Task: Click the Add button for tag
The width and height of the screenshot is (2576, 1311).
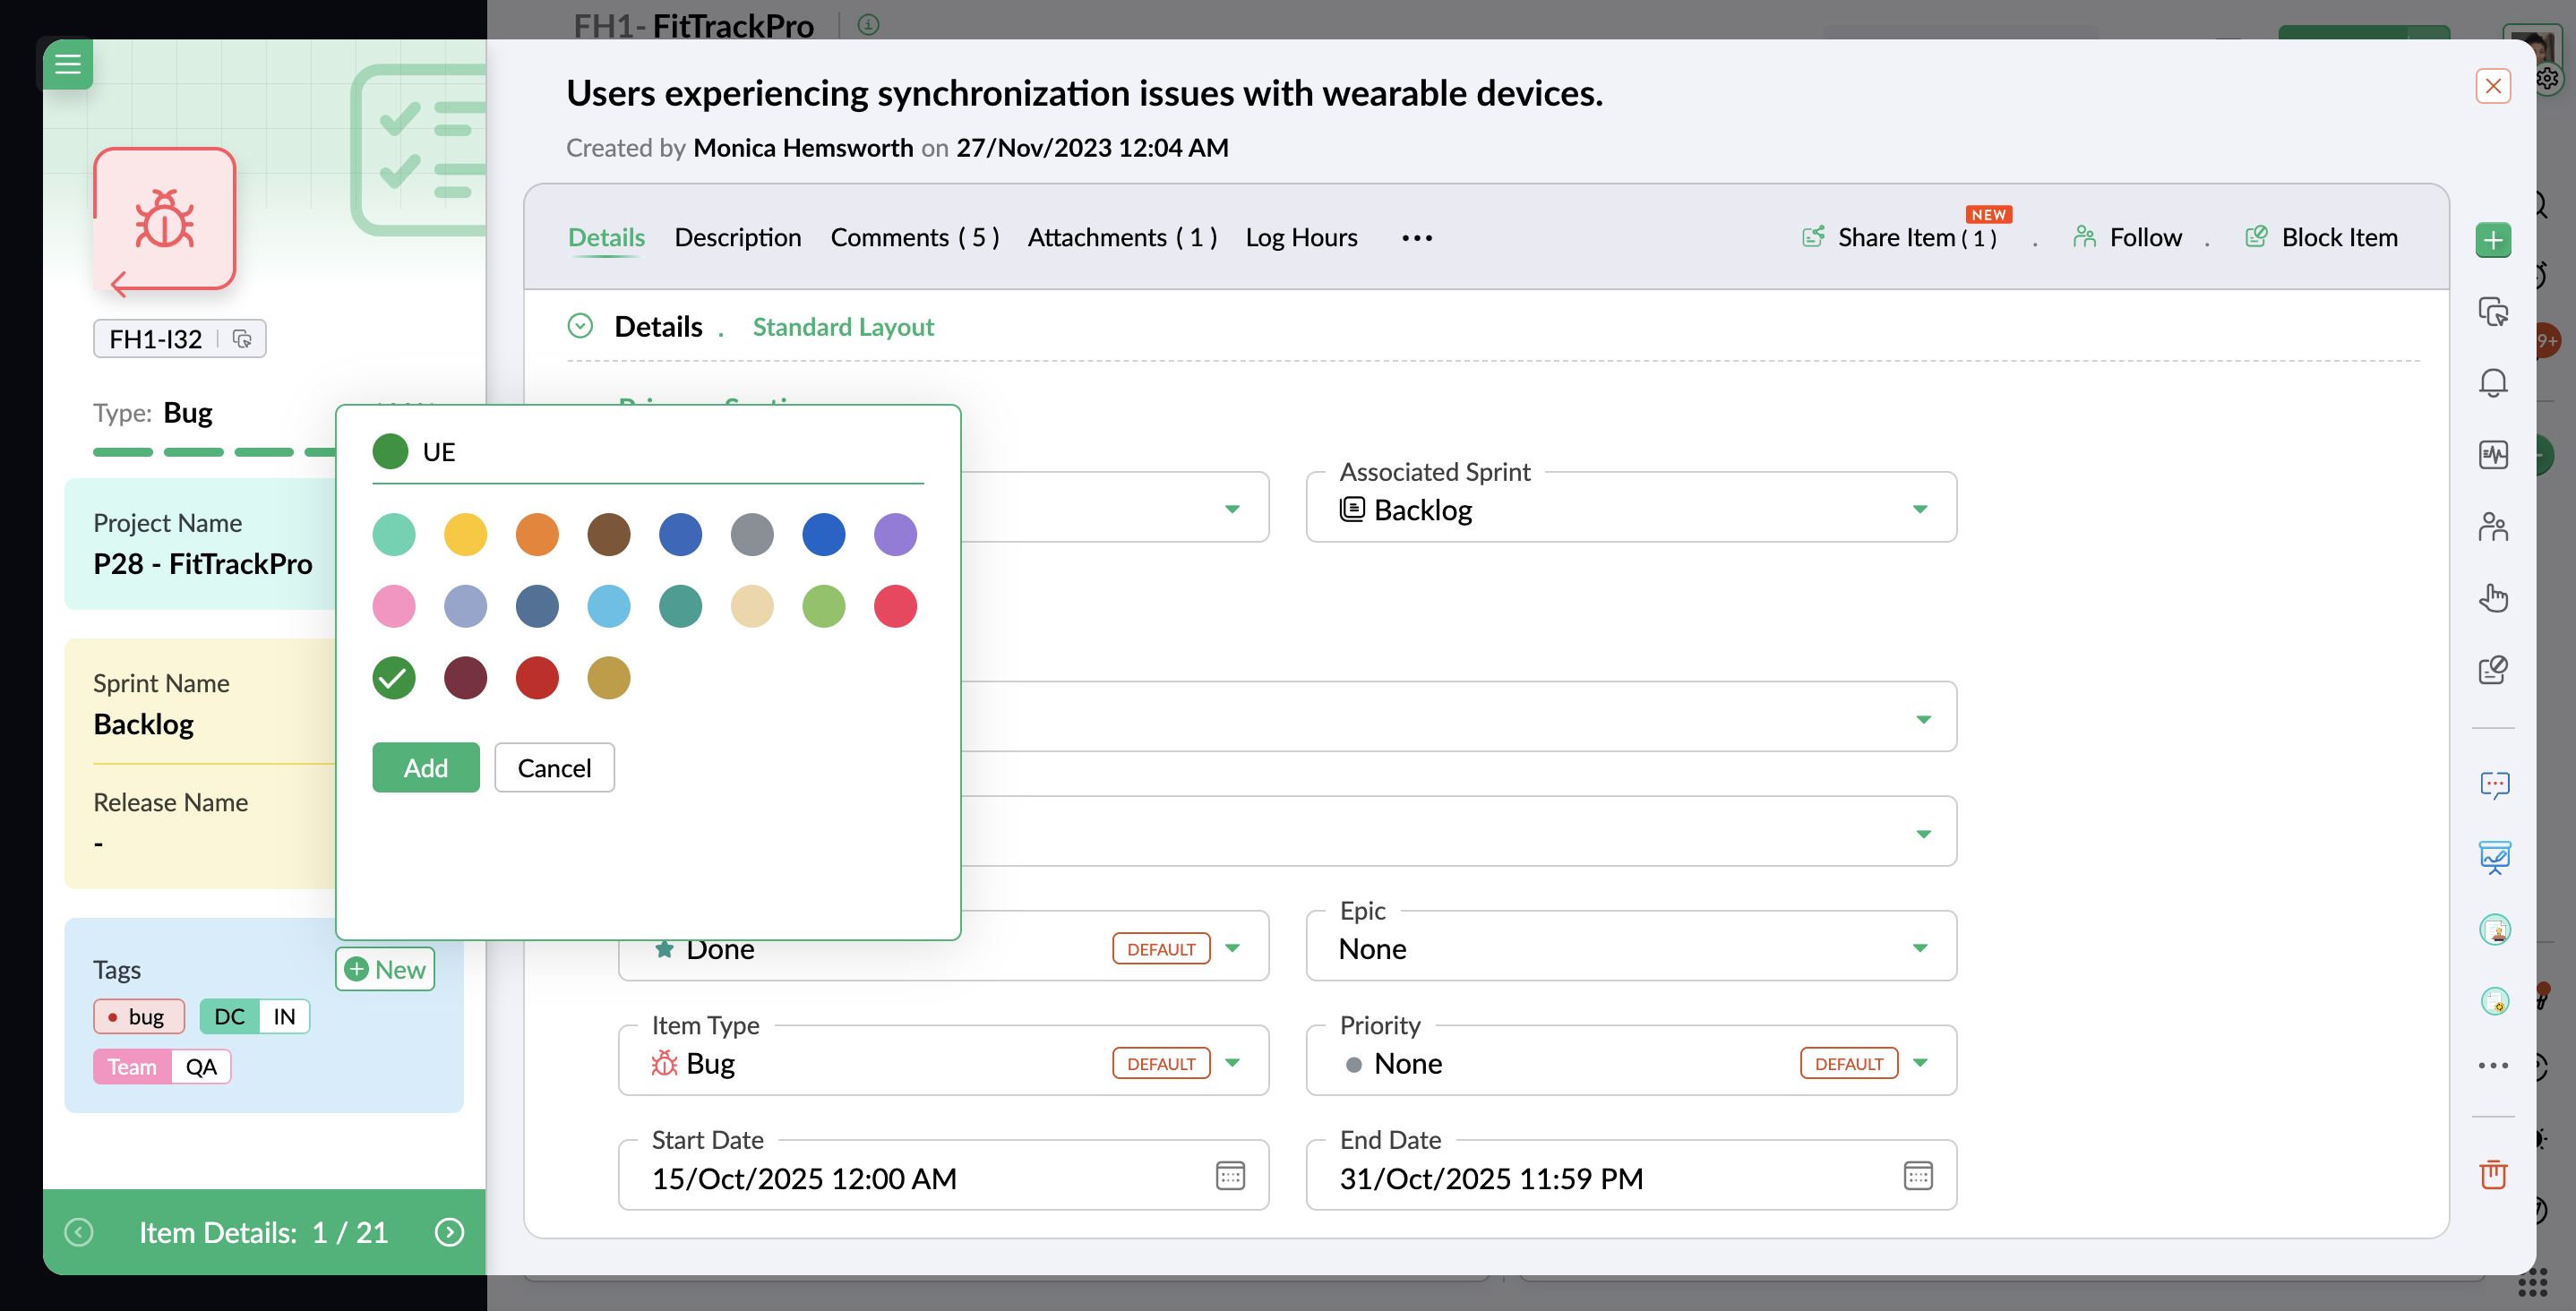Action: (x=425, y=768)
